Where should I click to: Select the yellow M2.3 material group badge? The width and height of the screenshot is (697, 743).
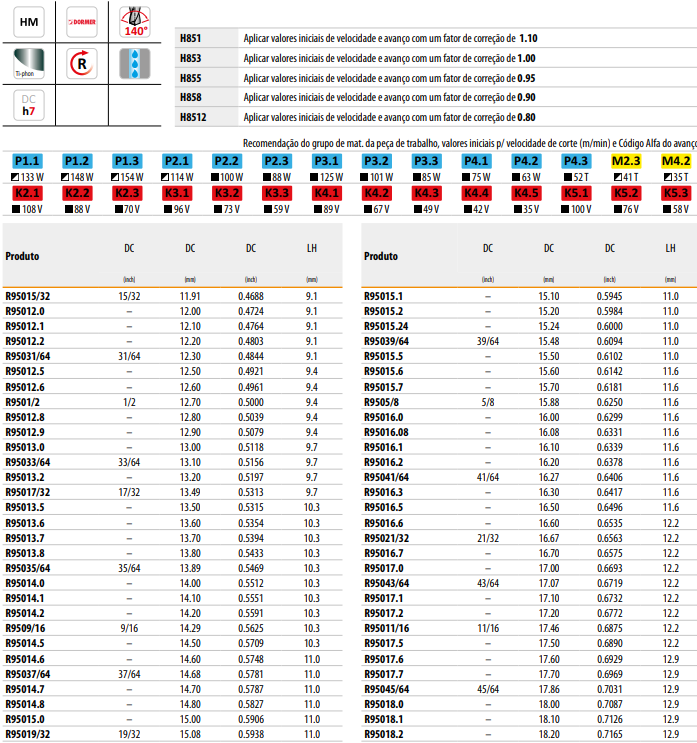click(x=626, y=161)
